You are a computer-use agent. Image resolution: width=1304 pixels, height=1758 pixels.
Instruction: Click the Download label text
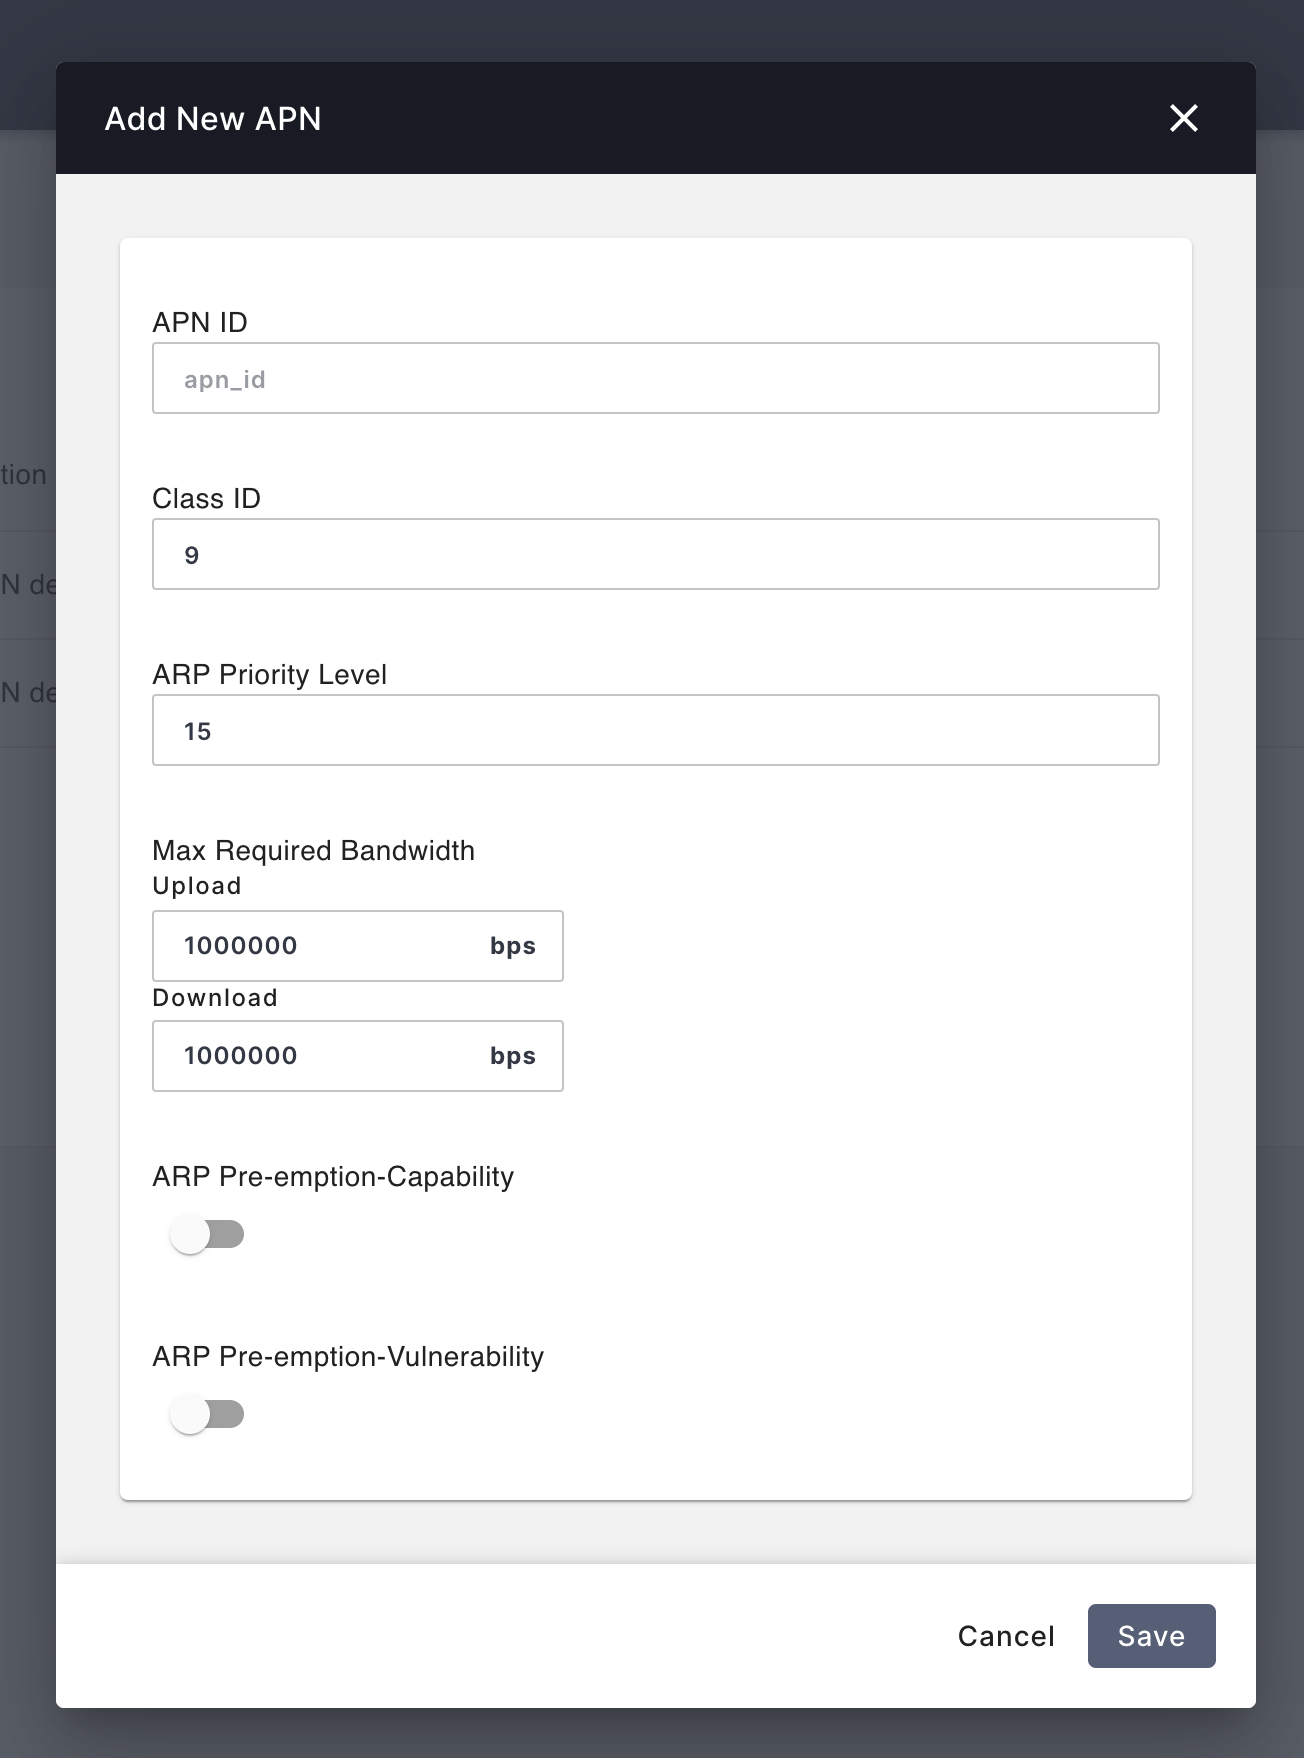214,997
